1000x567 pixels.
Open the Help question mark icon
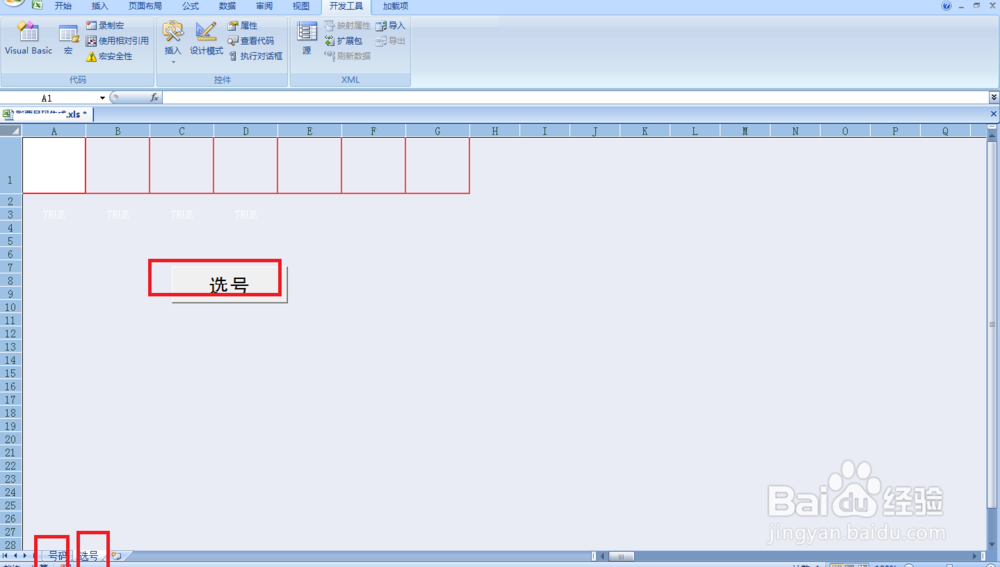click(x=946, y=6)
